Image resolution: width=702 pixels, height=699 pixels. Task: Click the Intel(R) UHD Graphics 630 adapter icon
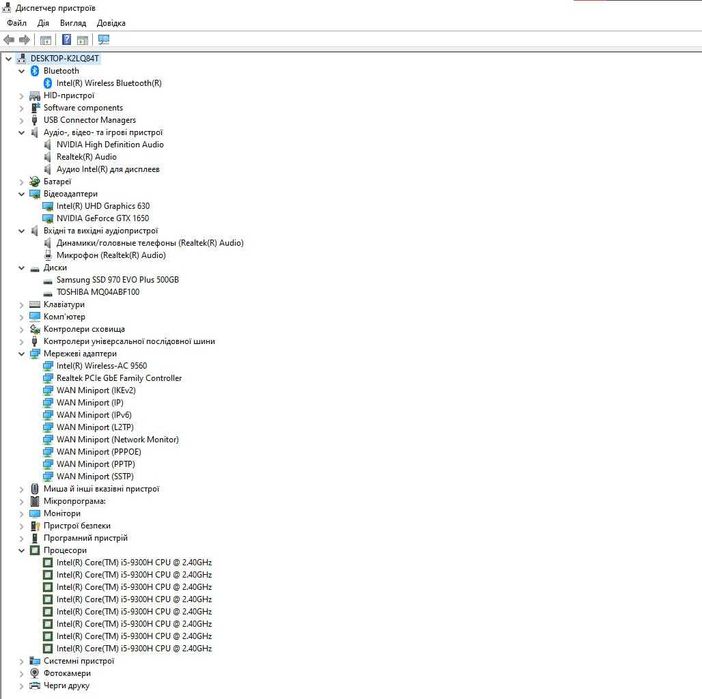(x=47, y=206)
